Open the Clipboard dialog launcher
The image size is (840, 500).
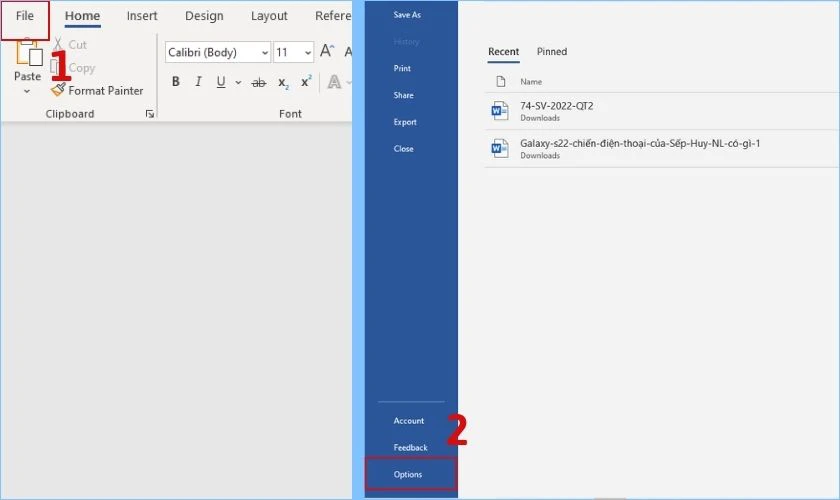(x=150, y=114)
